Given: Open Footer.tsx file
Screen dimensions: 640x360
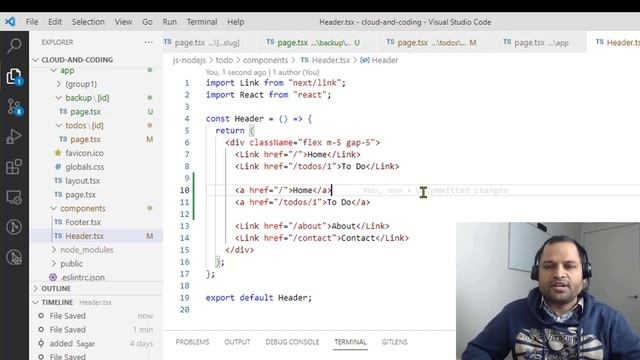Looking at the screenshot, I should (96, 222).
